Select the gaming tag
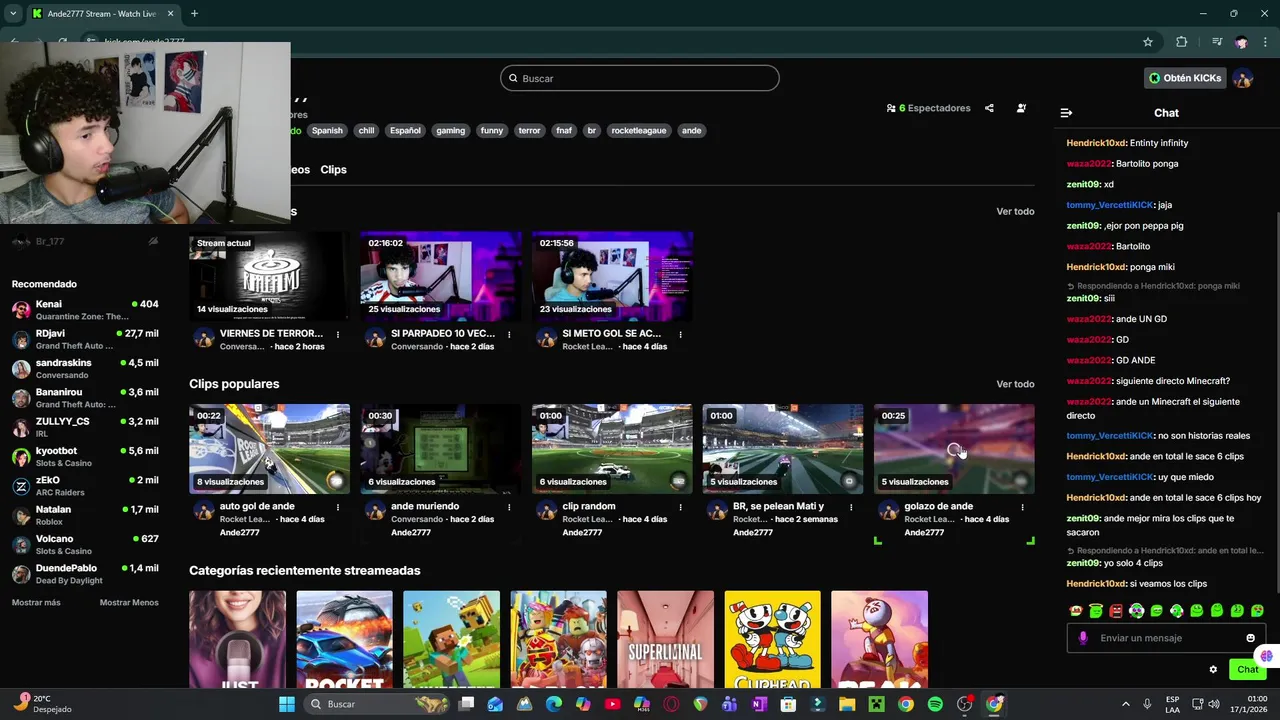 [450, 131]
